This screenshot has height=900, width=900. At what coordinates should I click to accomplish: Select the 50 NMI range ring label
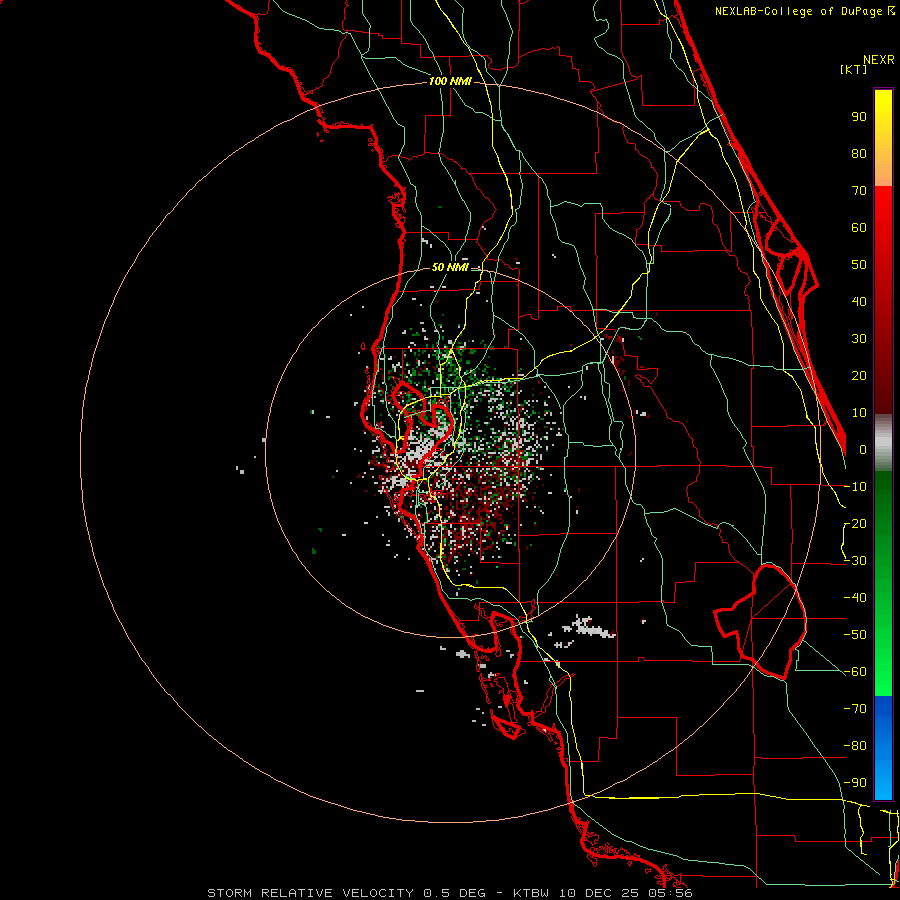450,267
